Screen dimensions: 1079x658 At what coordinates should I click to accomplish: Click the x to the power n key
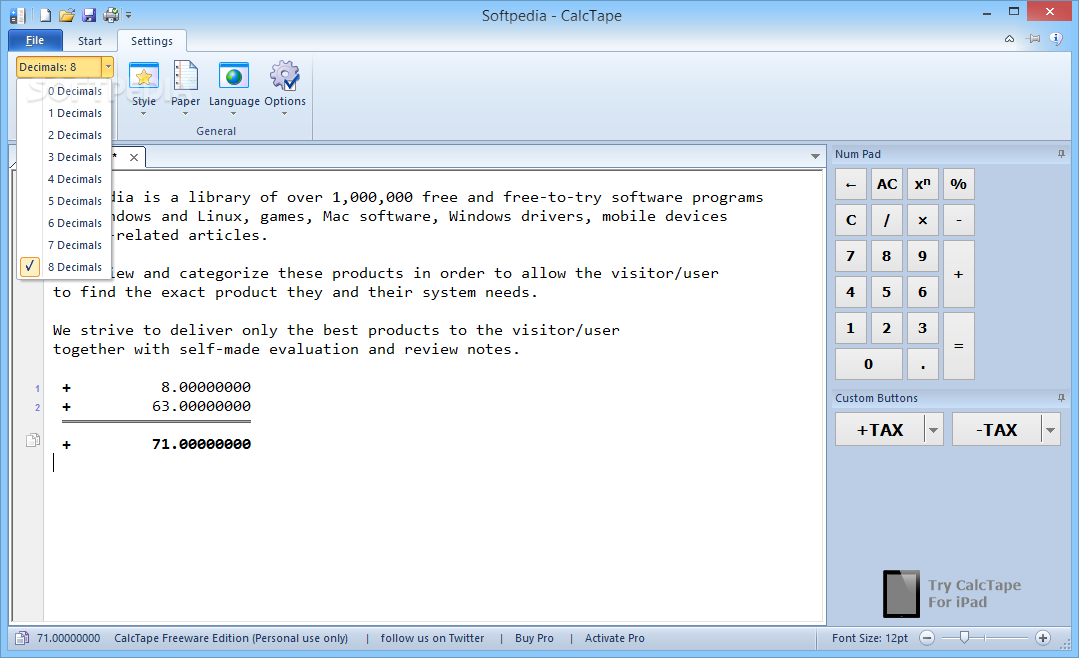coord(923,184)
